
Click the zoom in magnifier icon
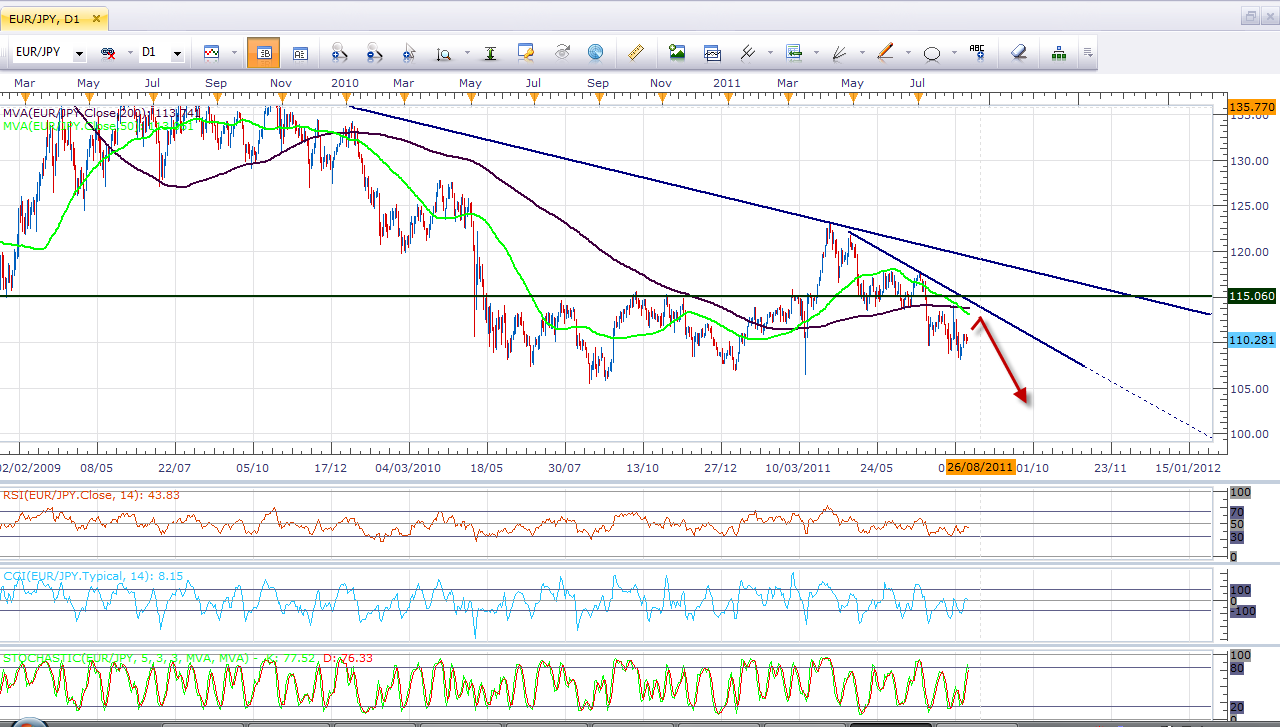click(338, 53)
